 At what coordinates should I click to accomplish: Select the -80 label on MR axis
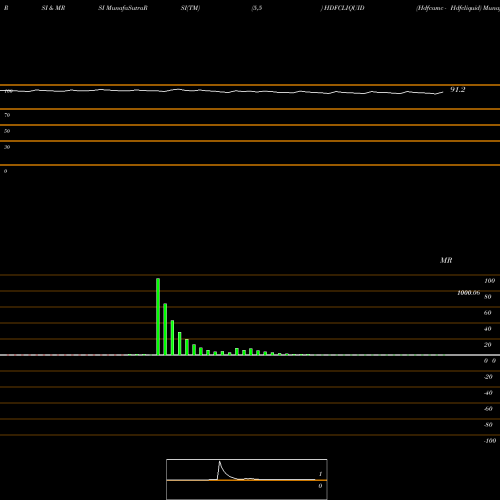click(488, 425)
